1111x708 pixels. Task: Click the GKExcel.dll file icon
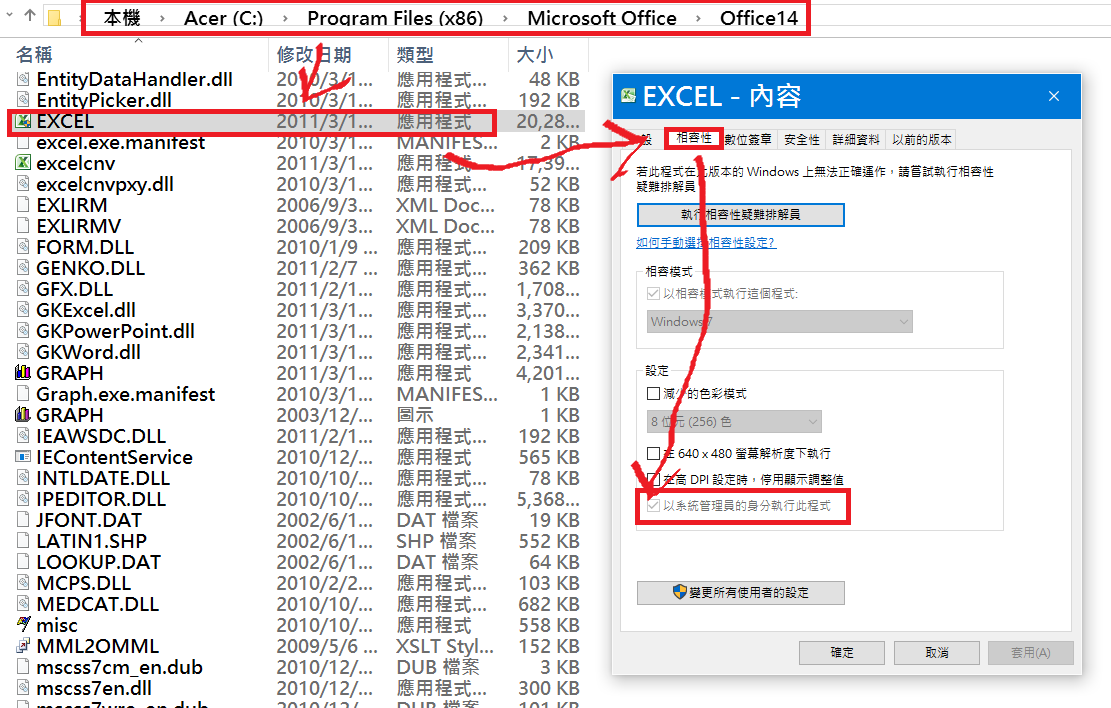tap(23, 310)
